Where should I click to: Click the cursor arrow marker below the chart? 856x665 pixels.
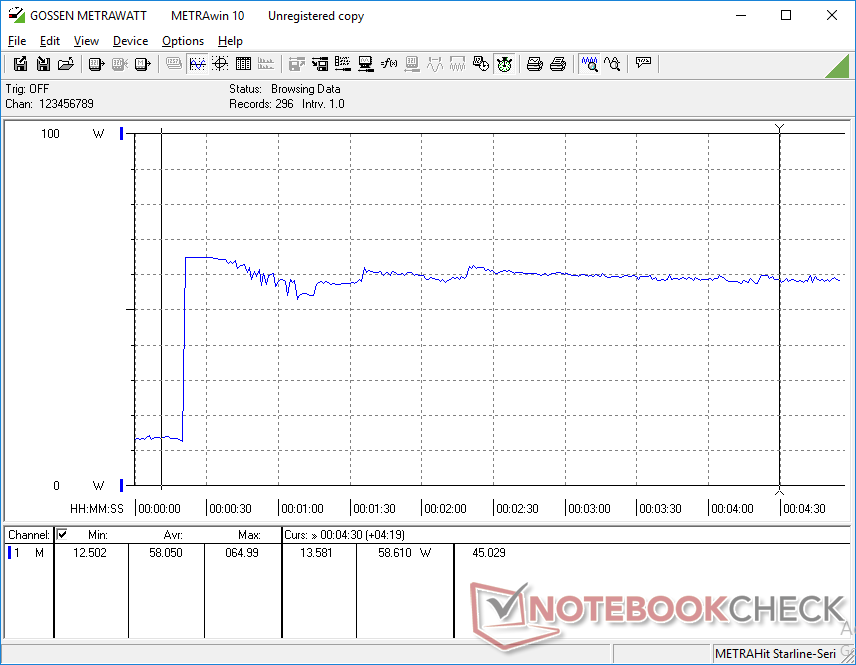[x=780, y=492]
